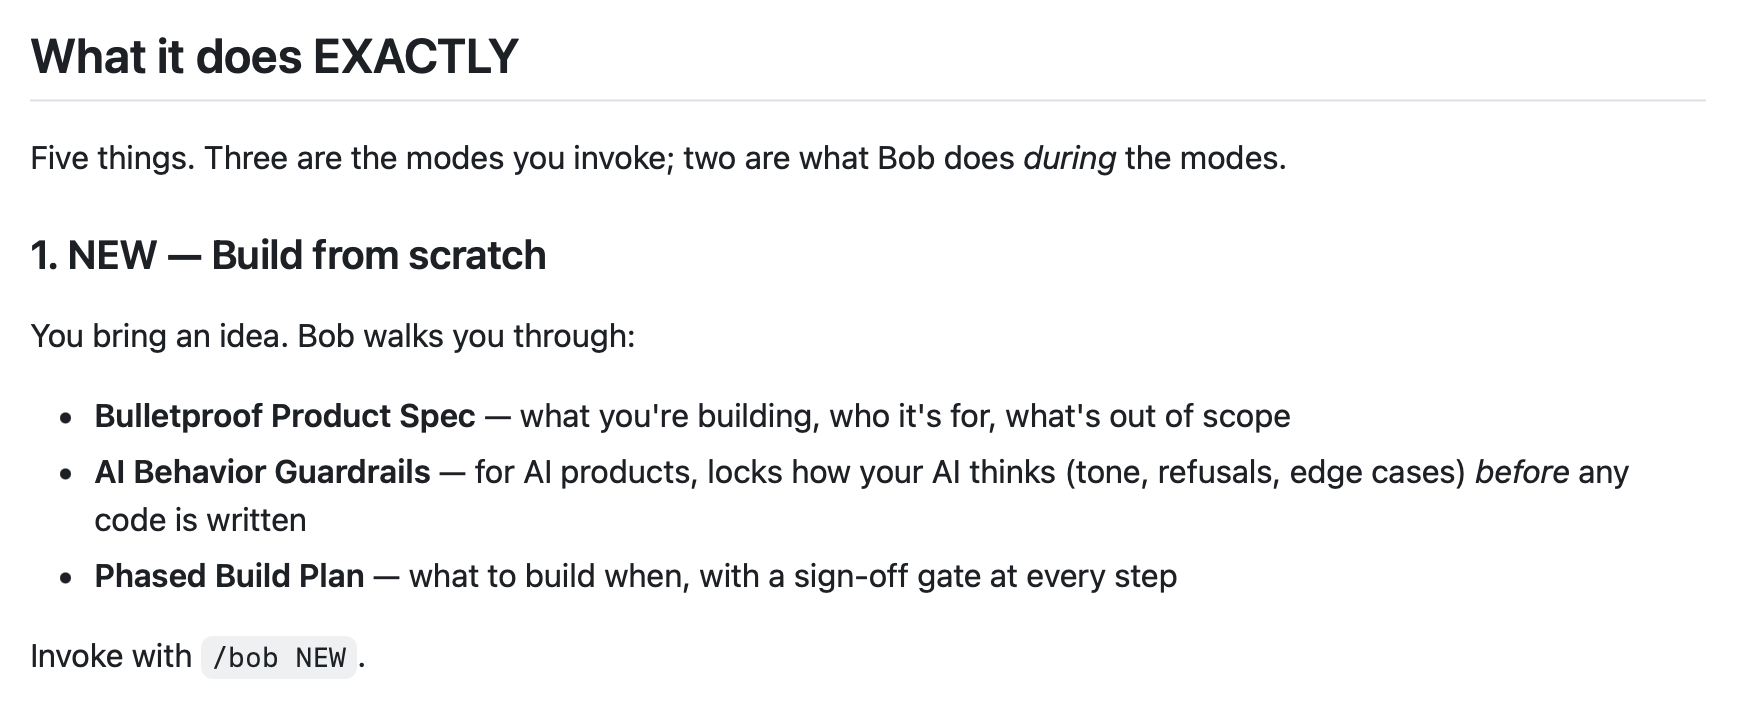This screenshot has width=1742, height=720.
Task: Click the phrase "what's out of scope"
Action: pos(1148,416)
